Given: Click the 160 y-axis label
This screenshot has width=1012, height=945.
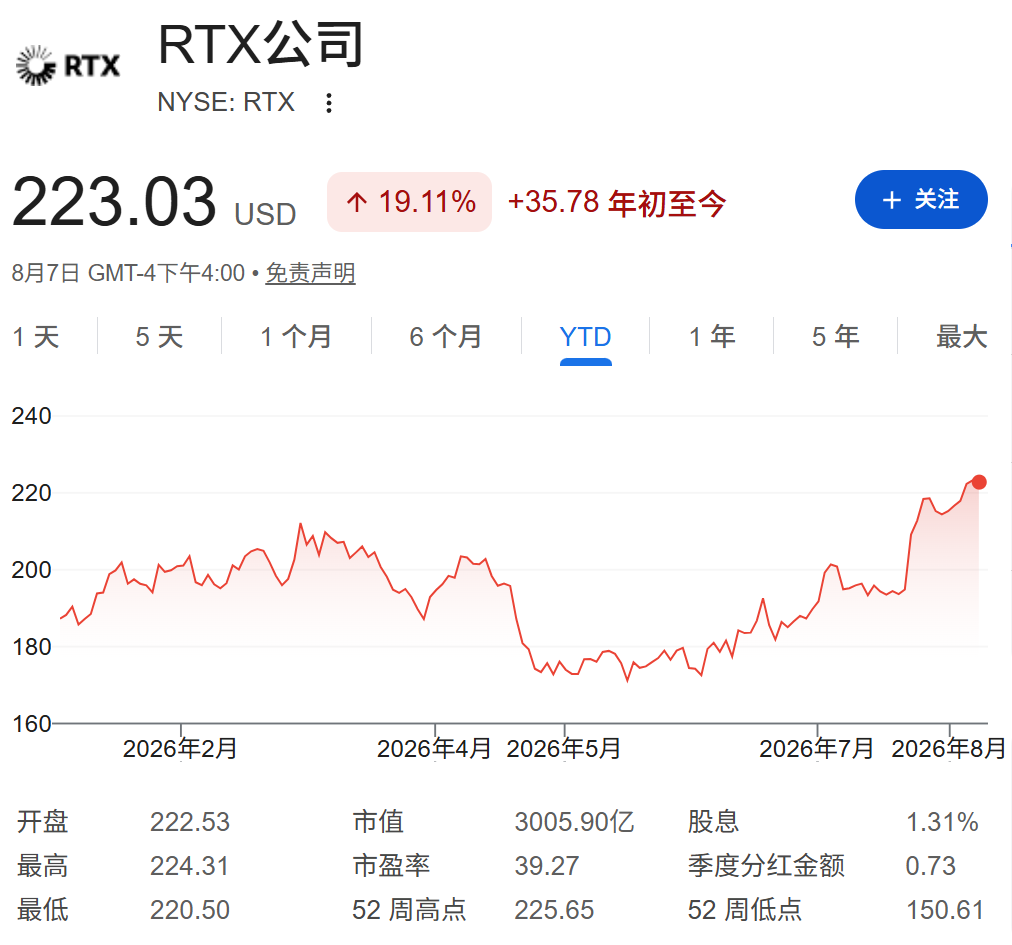Looking at the screenshot, I should click(x=32, y=724).
